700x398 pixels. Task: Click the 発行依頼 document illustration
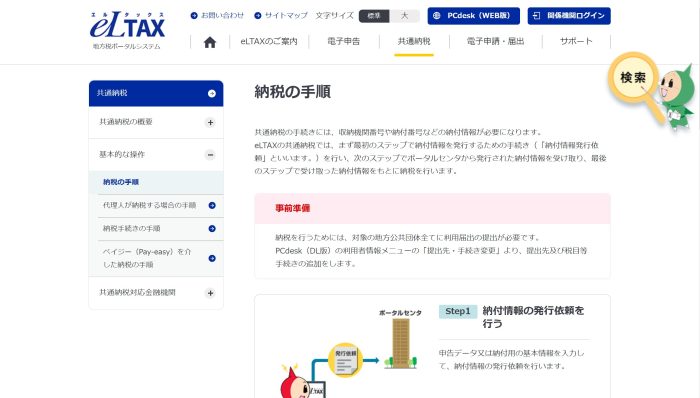tap(346, 360)
